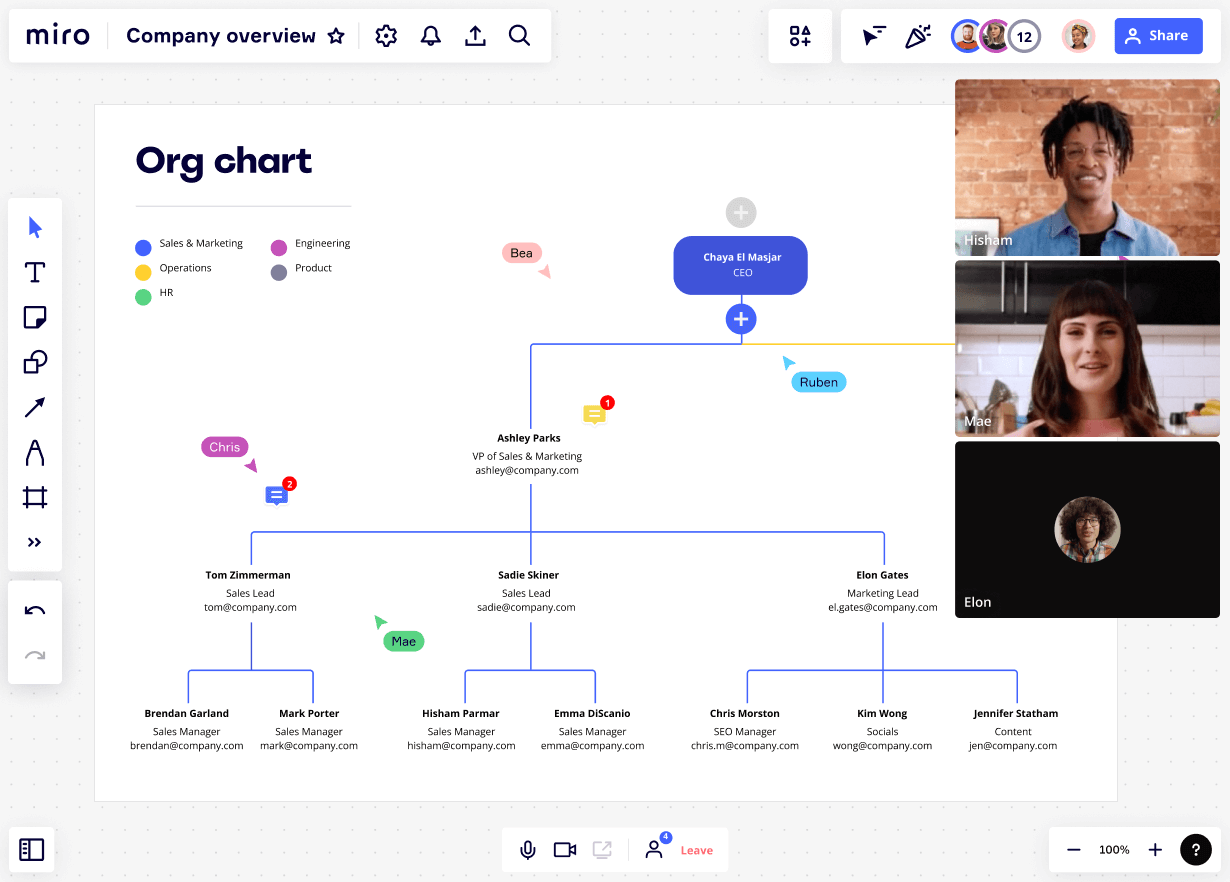
Task: Choose the Shapes tool
Action: 35,362
